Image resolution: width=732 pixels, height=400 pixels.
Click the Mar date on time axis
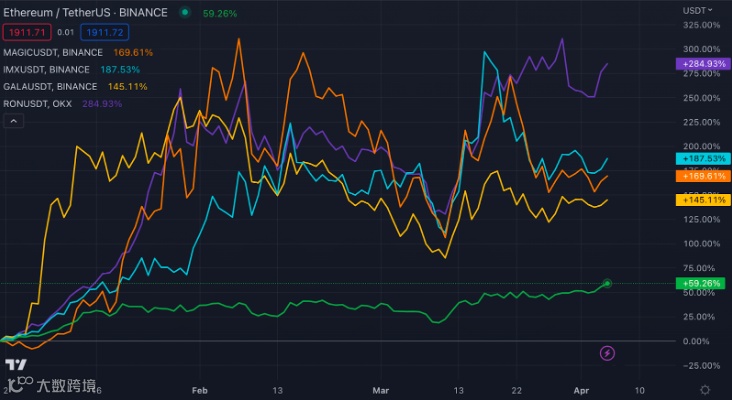(381, 391)
